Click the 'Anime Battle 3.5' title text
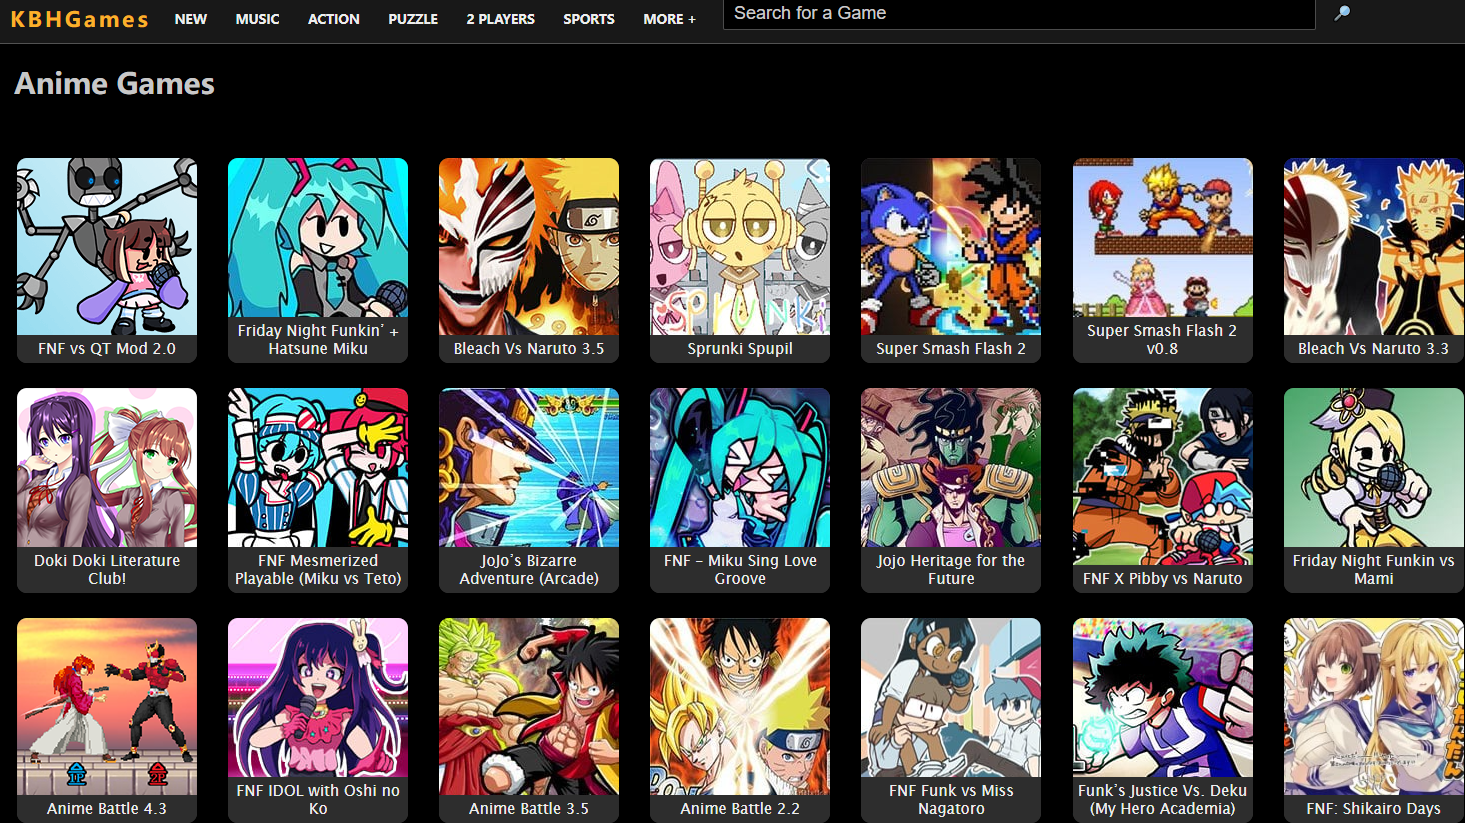The width and height of the screenshot is (1465, 823). pos(529,809)
